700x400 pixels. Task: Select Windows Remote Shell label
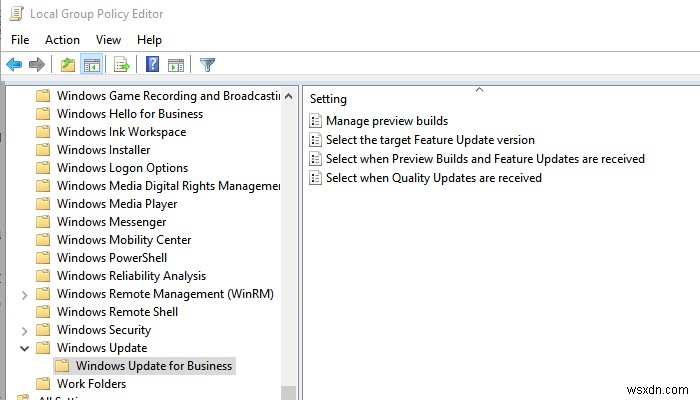tap(117, 312)
